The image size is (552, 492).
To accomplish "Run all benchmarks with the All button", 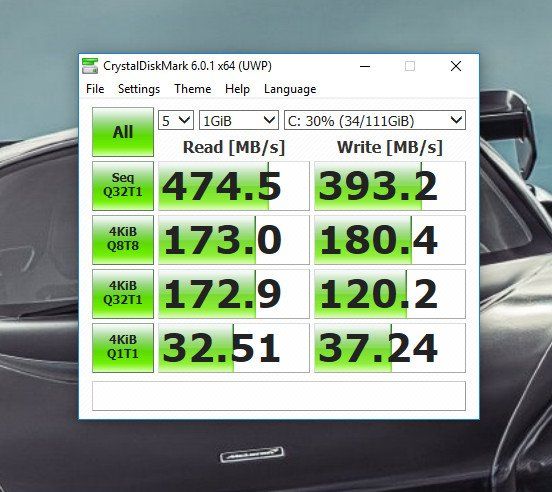I will pyautogui.click(x=123, y=132).
